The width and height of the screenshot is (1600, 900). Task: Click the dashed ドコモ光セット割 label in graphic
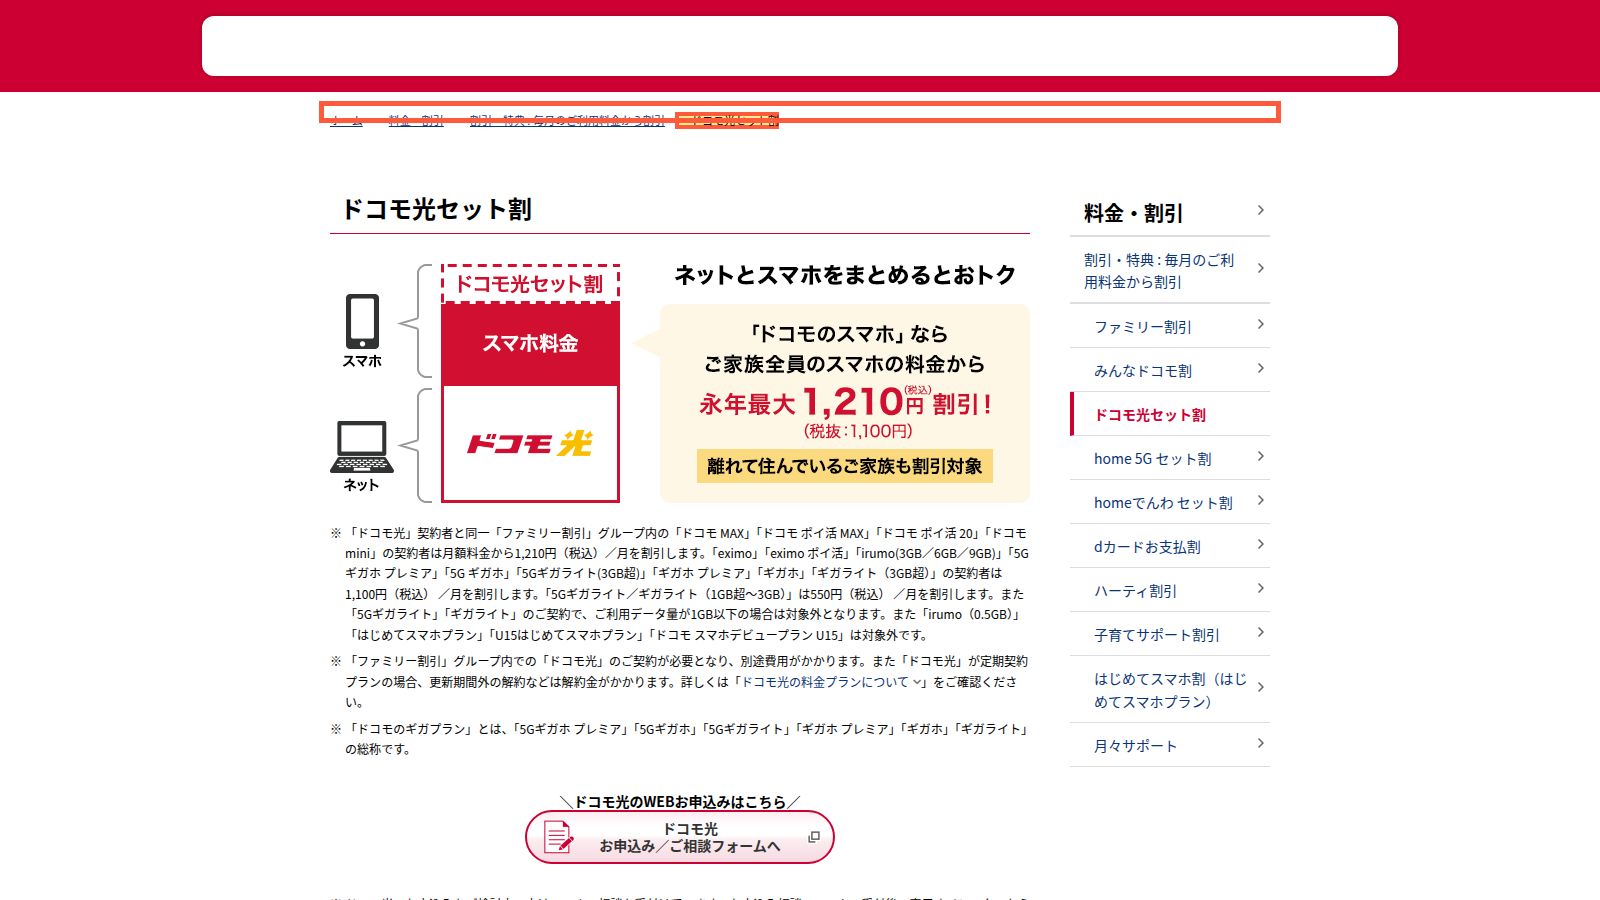530,284
